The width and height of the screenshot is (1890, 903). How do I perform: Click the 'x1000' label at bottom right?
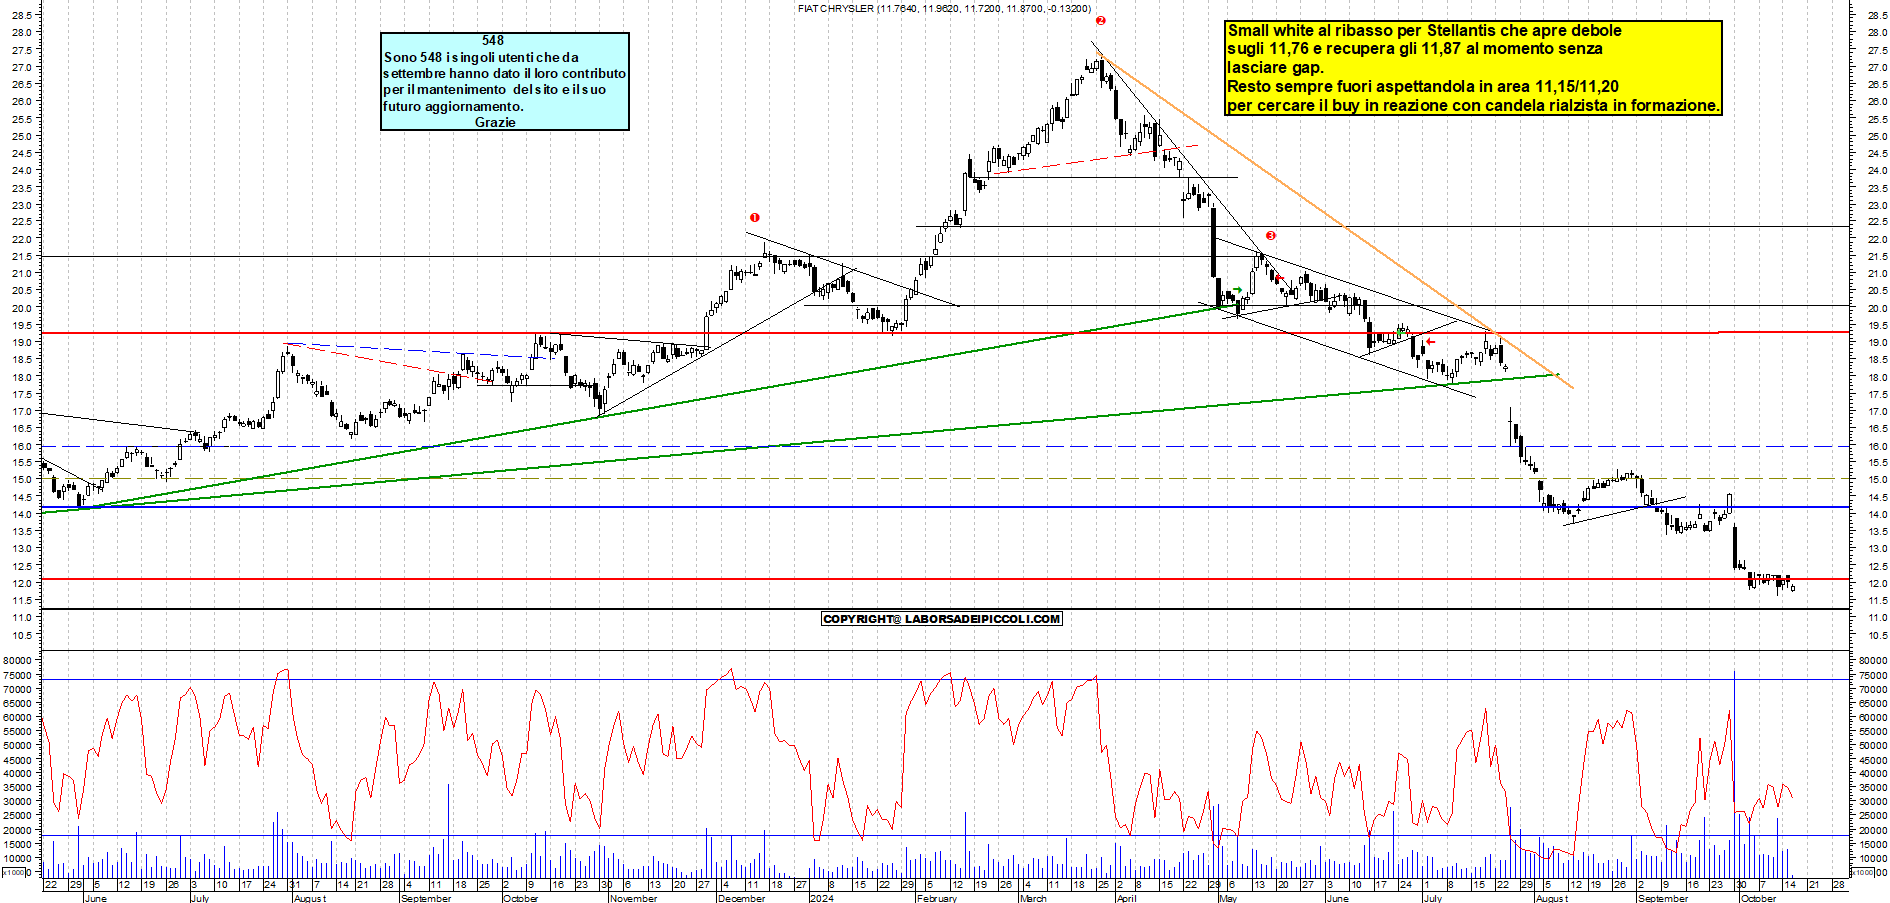[x=1862, y=873]
